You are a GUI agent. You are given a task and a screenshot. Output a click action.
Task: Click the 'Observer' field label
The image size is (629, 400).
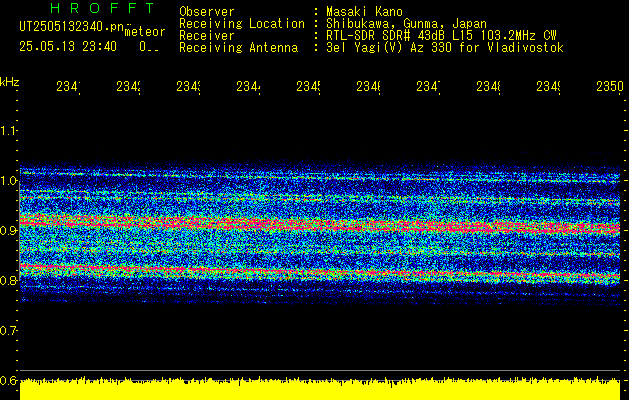[x=207, y=12]
